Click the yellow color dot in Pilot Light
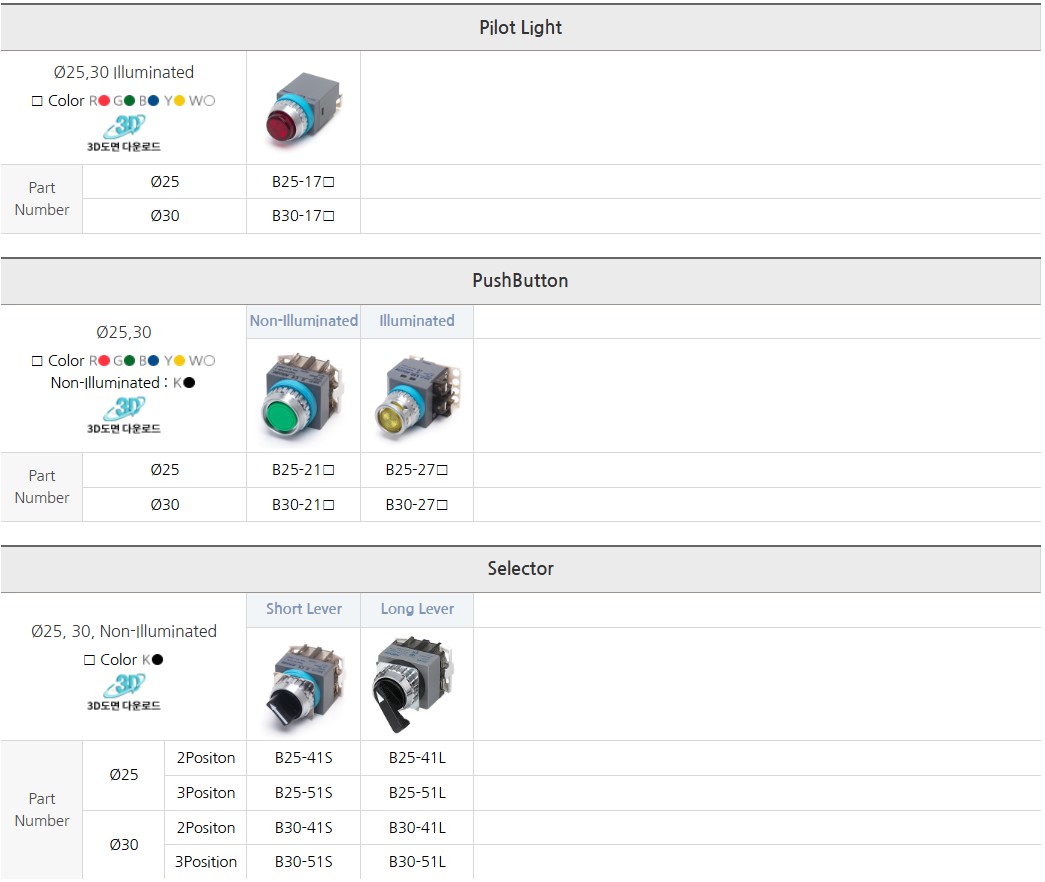Viewport: 1045px width, 882px height. click(x=179, y=101)
